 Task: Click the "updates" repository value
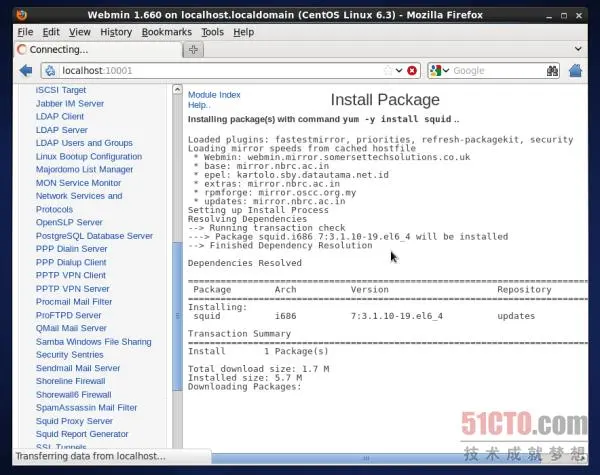point(516,316)
